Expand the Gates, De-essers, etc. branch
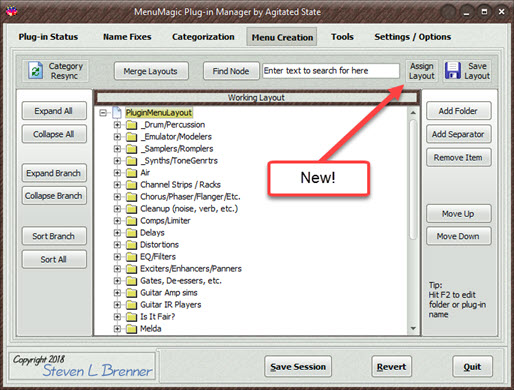The image size is (514, 390). pos(117,281)
